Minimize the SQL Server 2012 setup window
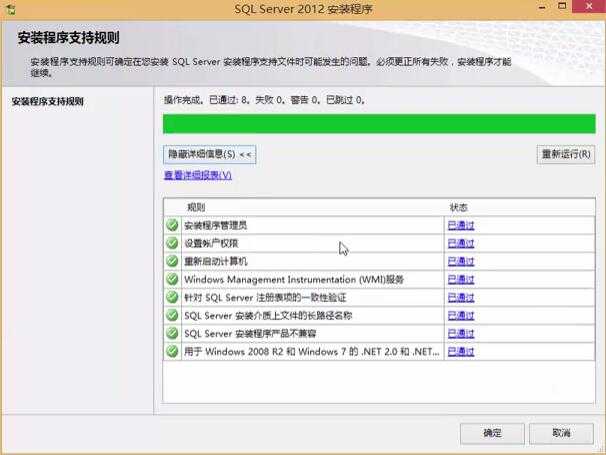 542,7
